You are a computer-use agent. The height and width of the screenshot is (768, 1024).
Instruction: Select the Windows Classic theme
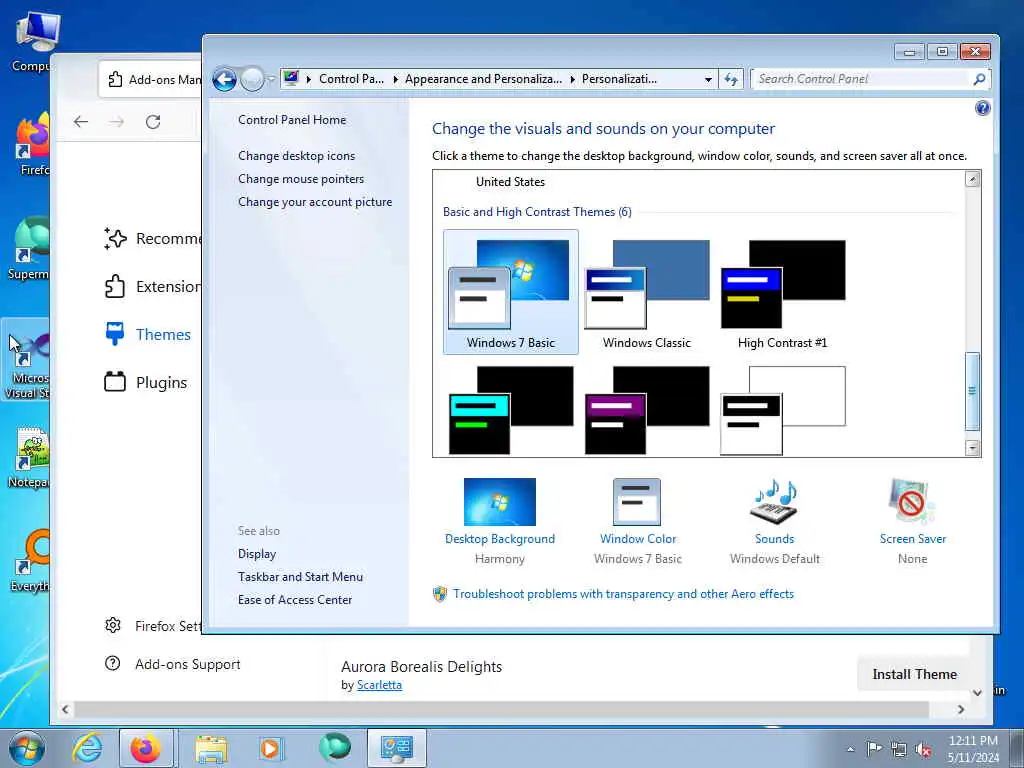[647, 292]
